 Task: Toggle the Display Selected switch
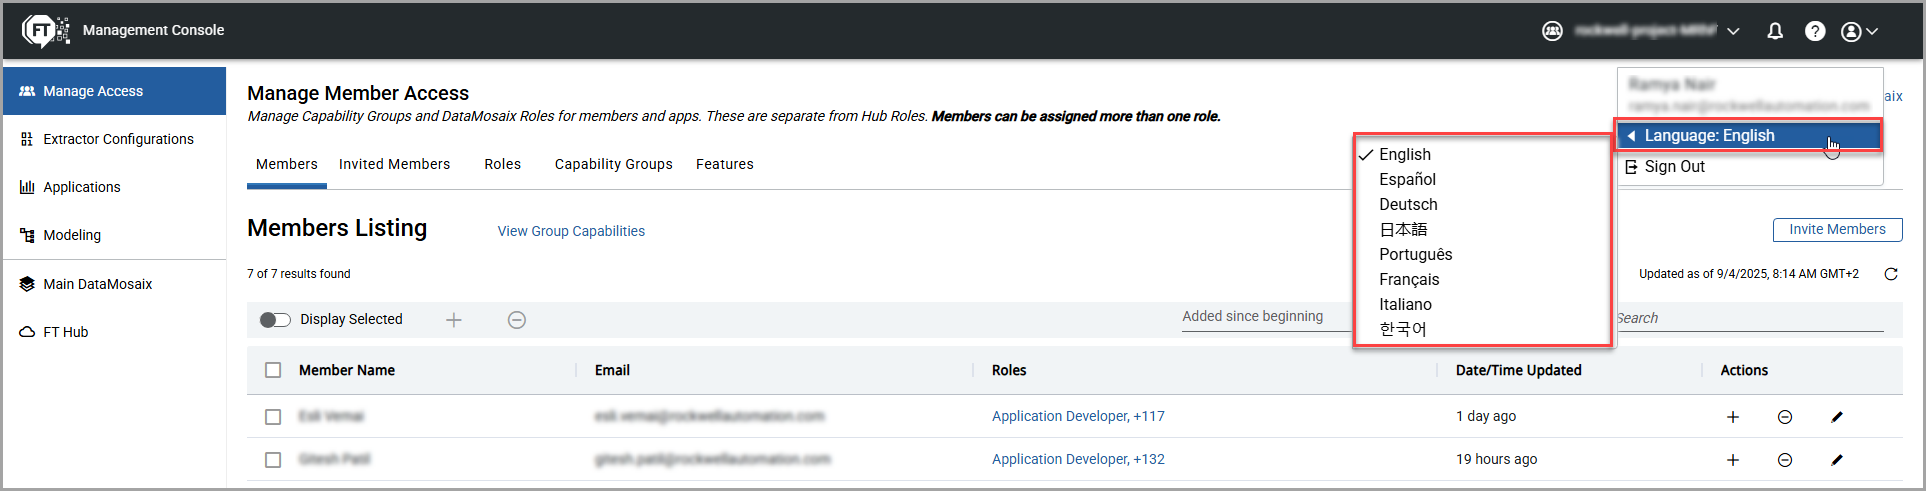[275, 320]
